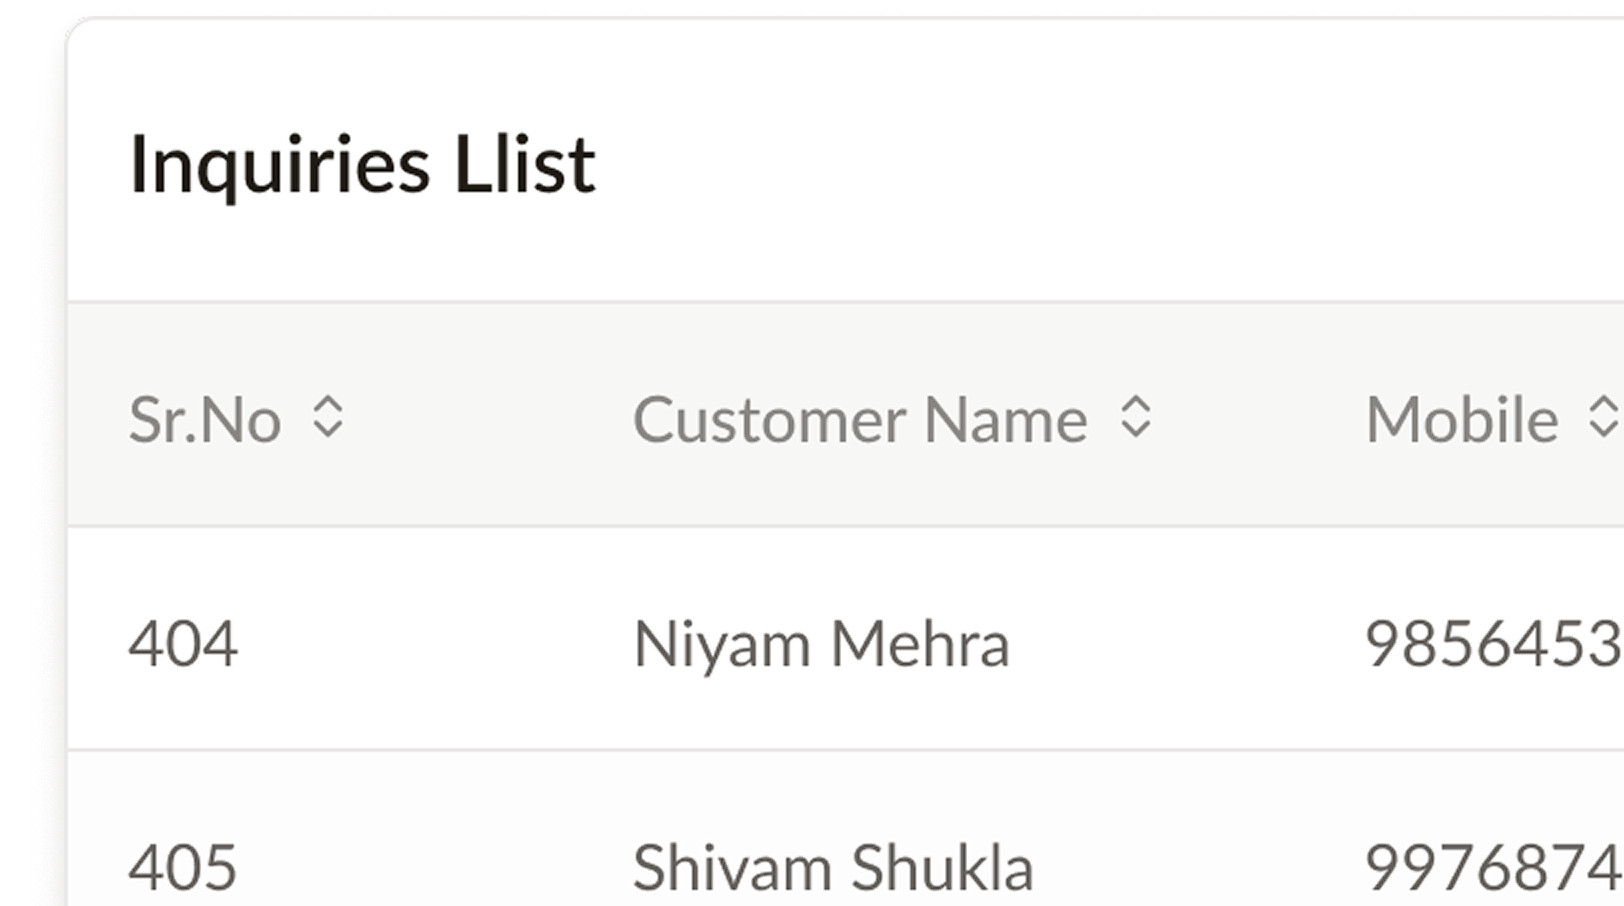Click the Inquiries Llist title
The image size is (1624, 906).
click(363, 164)
